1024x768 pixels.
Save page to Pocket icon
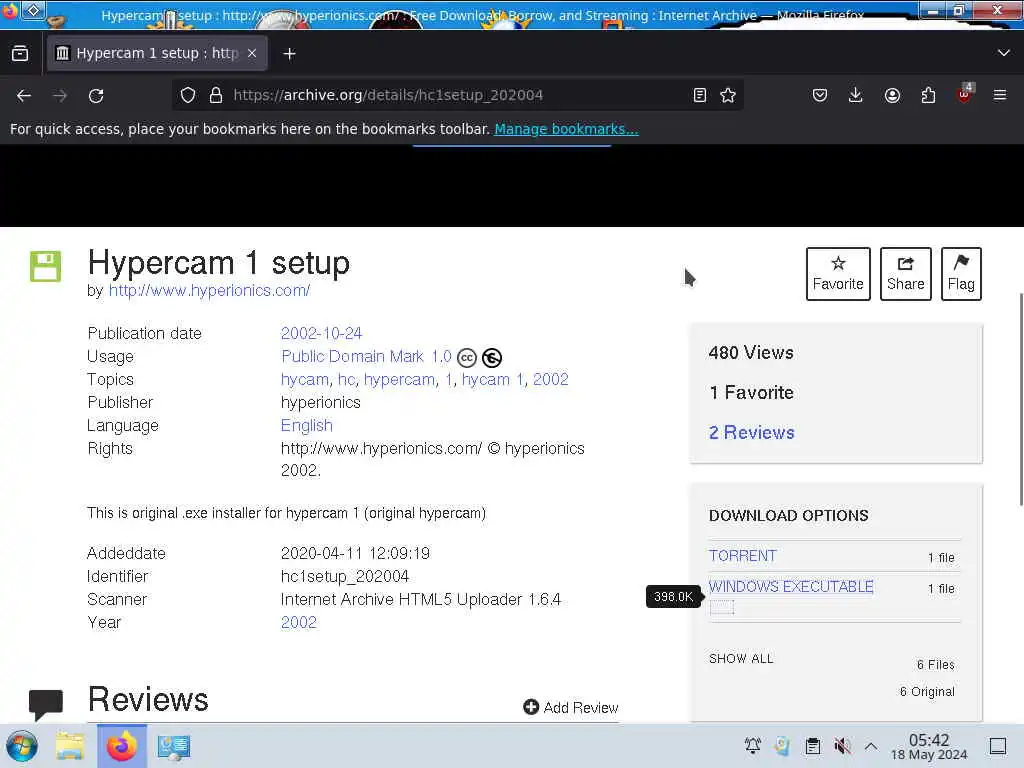[820, 95]
